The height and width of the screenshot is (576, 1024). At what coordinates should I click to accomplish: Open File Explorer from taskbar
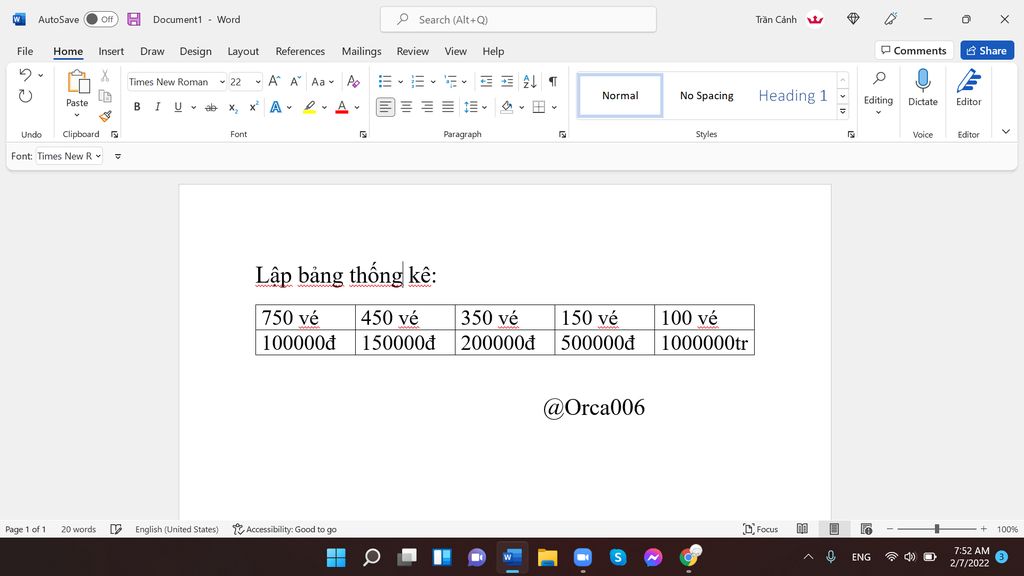547,557
